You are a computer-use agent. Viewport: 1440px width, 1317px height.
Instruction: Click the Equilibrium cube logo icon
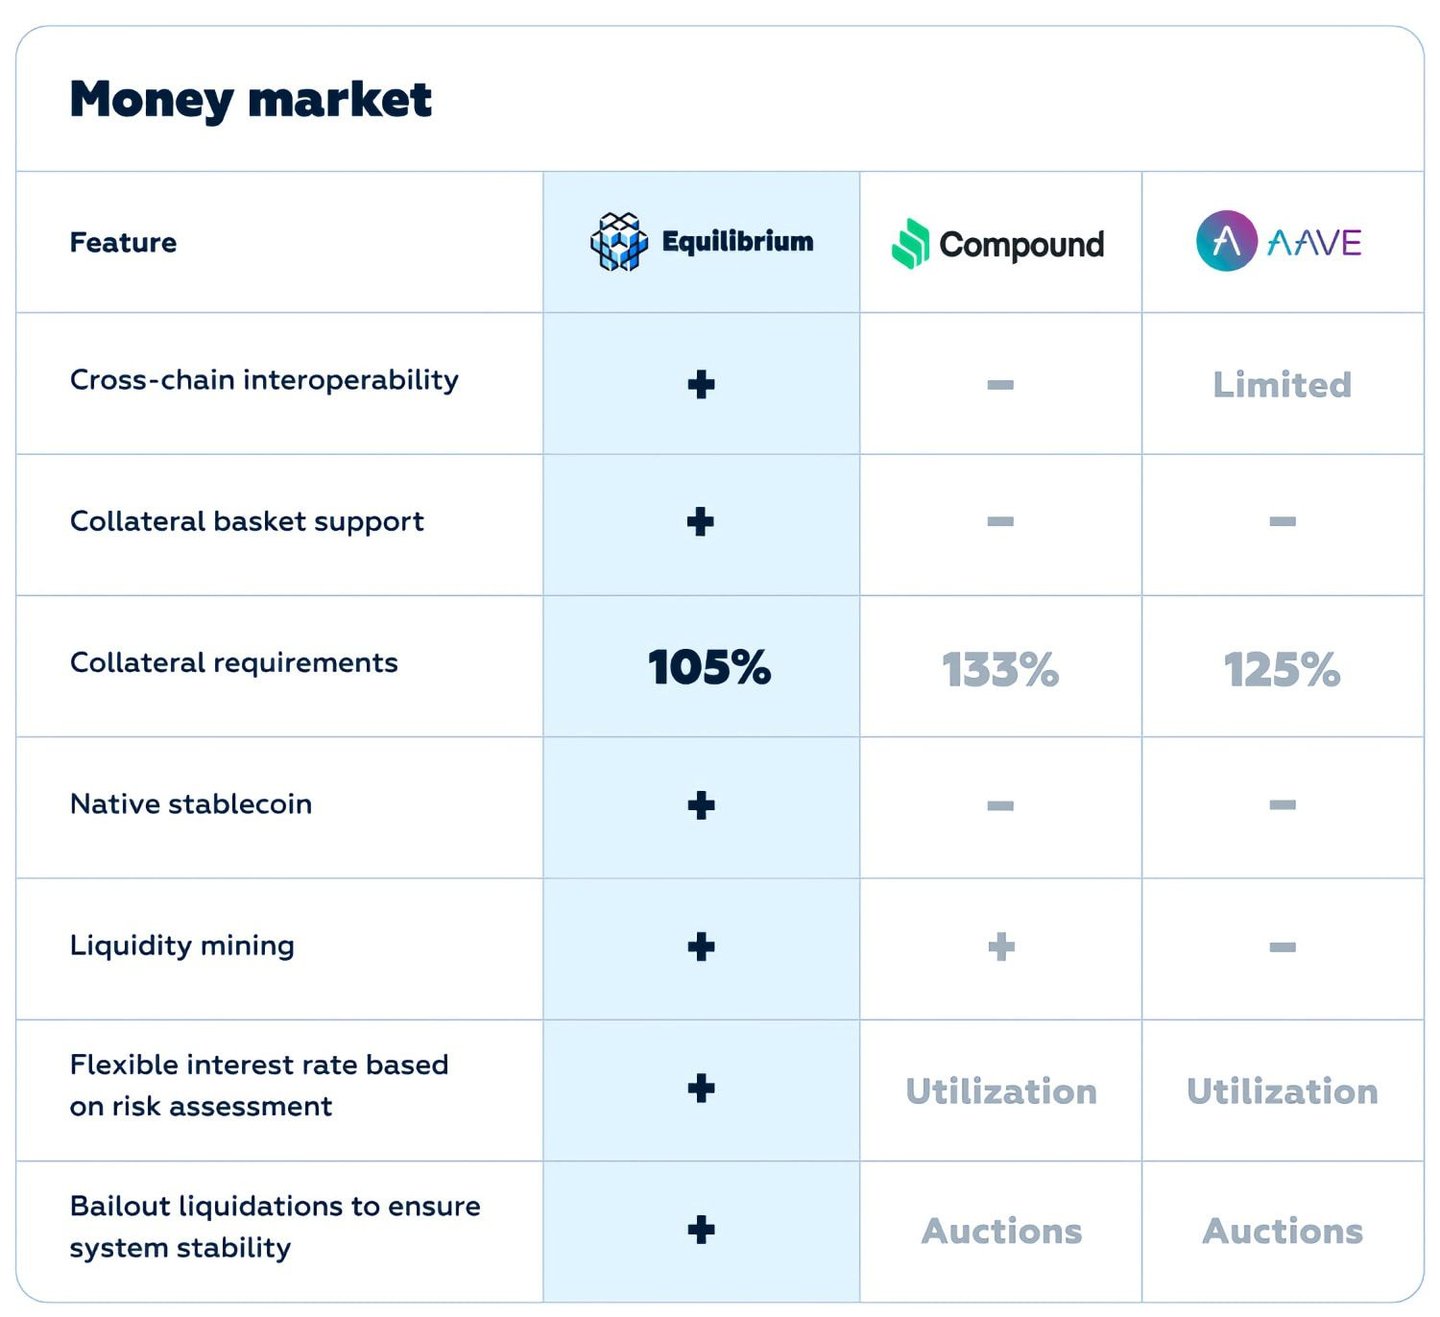coord(619,242)
